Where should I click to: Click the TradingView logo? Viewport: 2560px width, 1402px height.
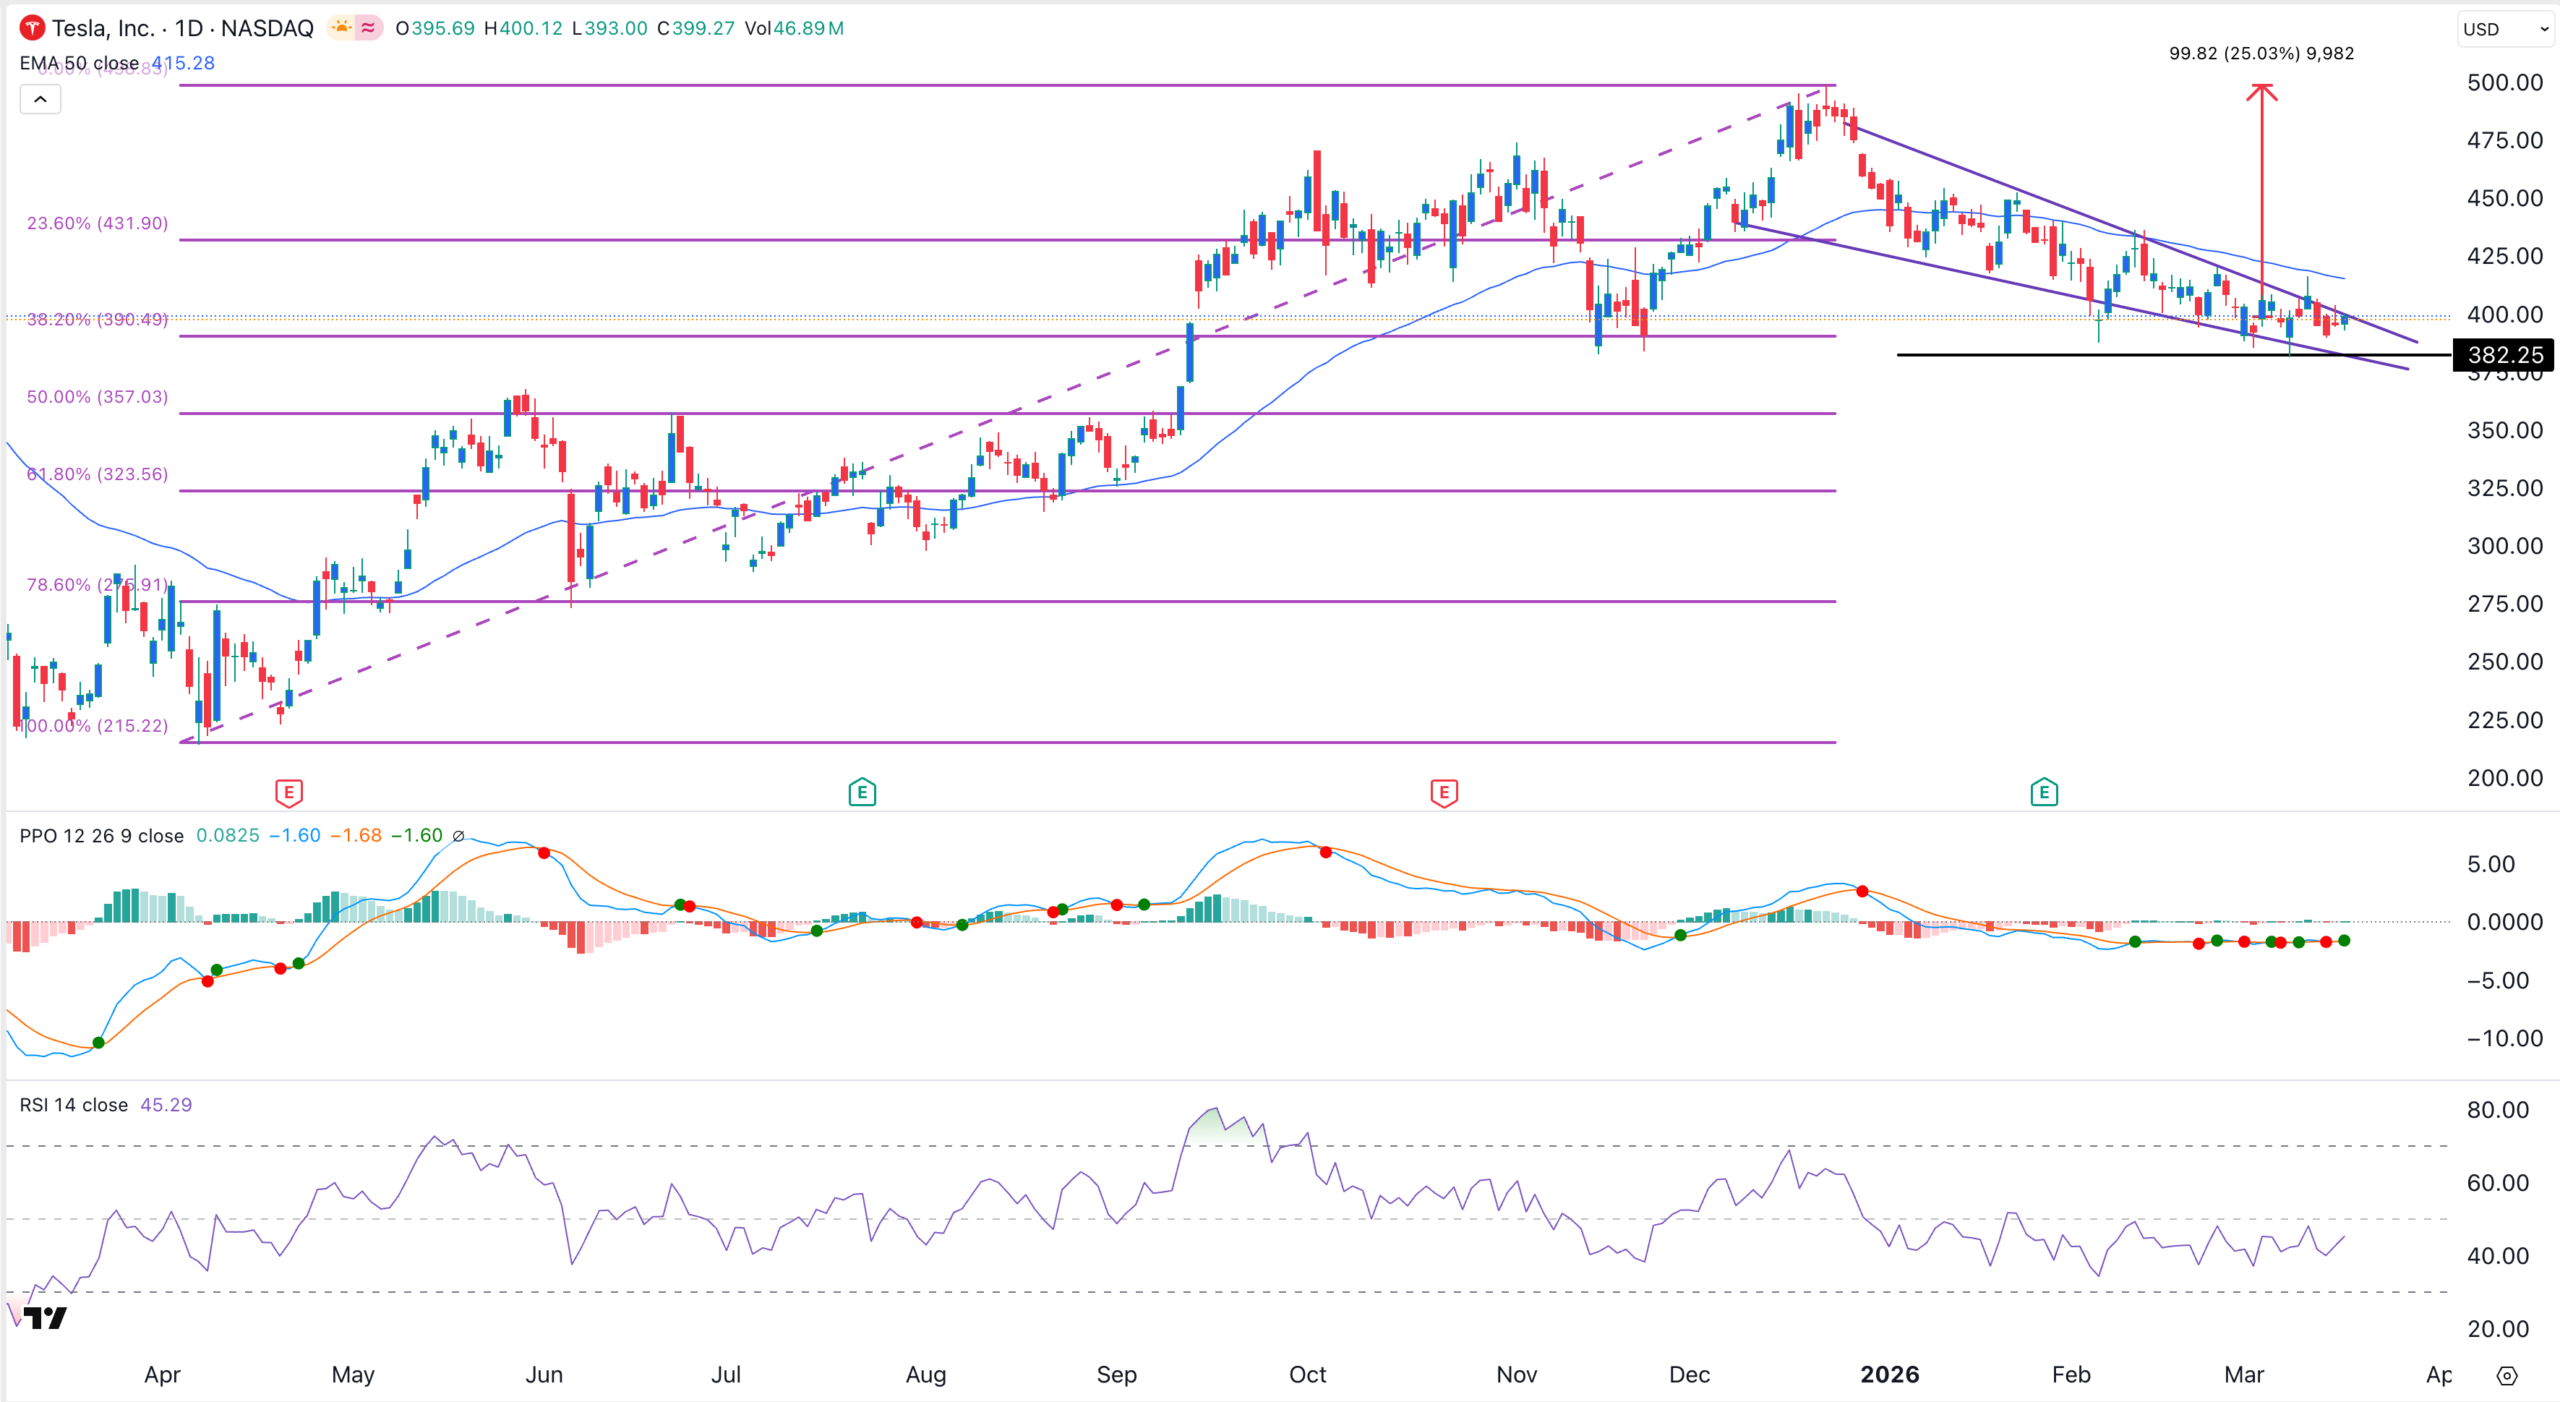[46, 1318]
